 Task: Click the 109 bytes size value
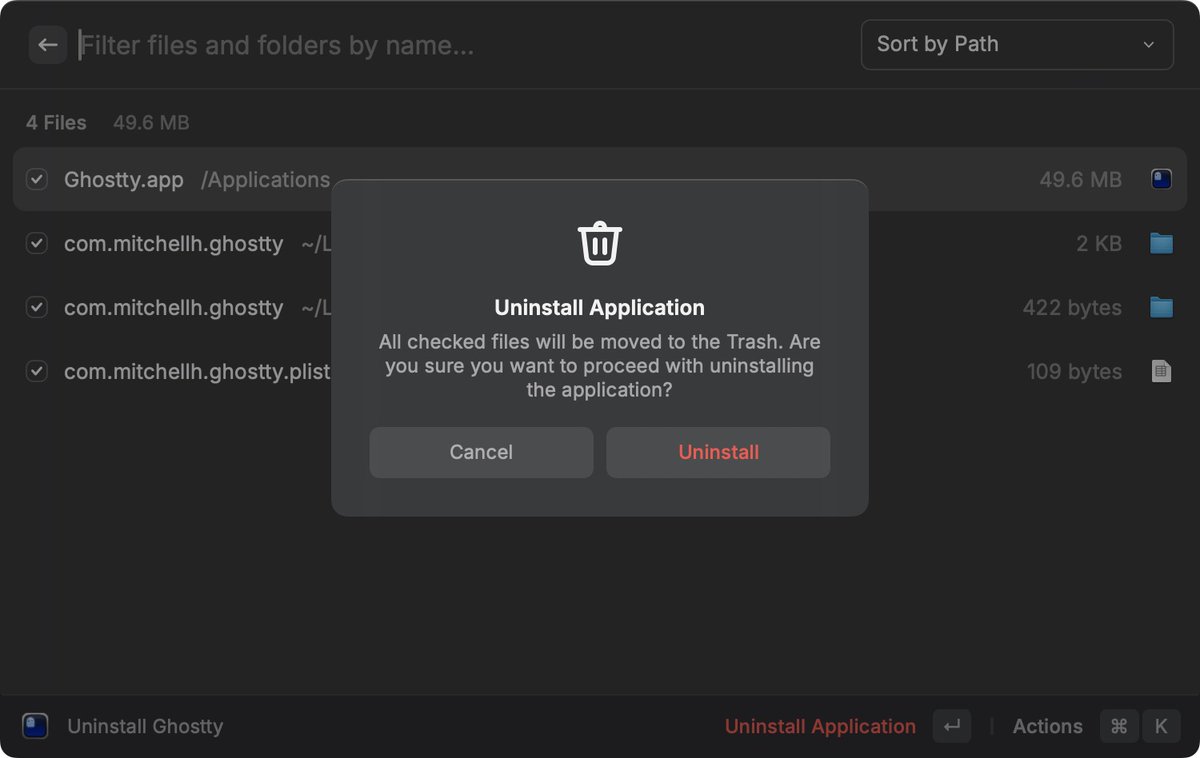1074,371
